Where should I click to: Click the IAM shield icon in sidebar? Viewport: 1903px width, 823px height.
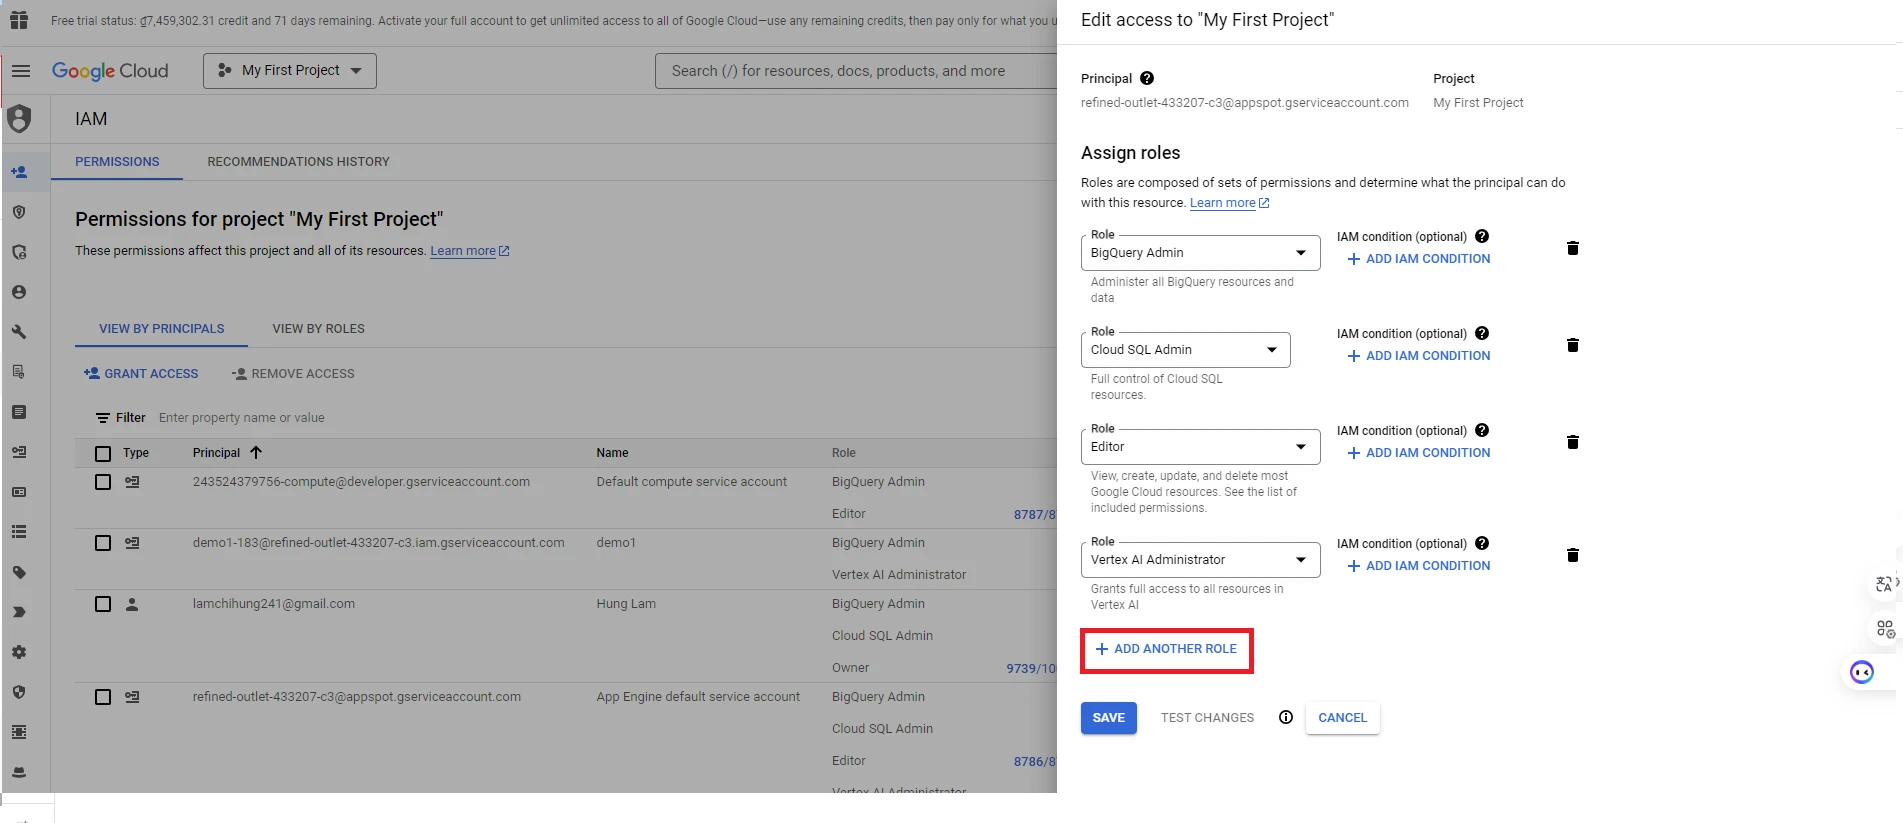pos(19,119)
